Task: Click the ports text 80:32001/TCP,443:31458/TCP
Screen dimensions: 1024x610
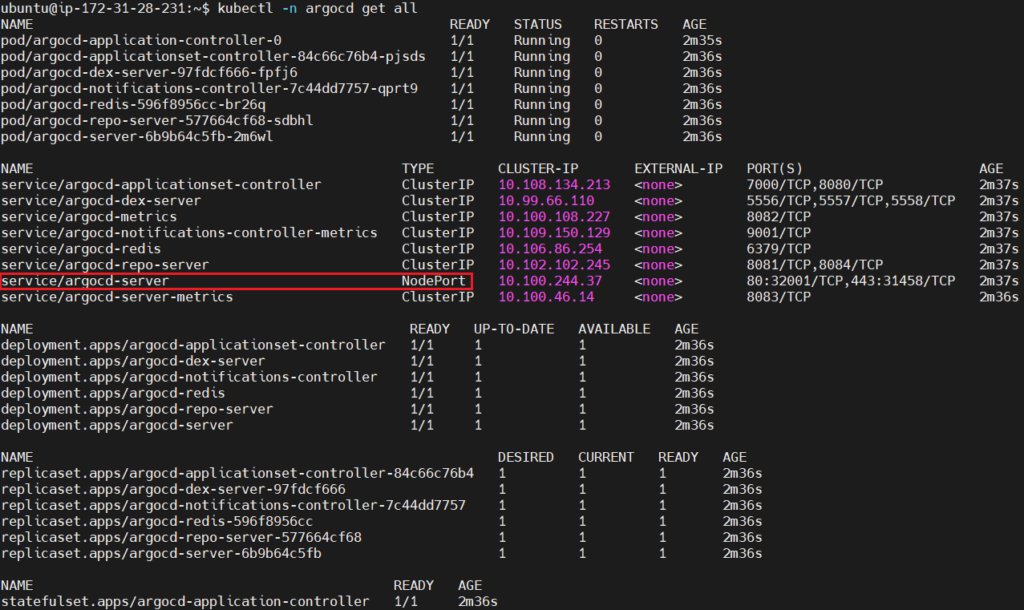Action: pyautogui.click(x=851, y=281)
